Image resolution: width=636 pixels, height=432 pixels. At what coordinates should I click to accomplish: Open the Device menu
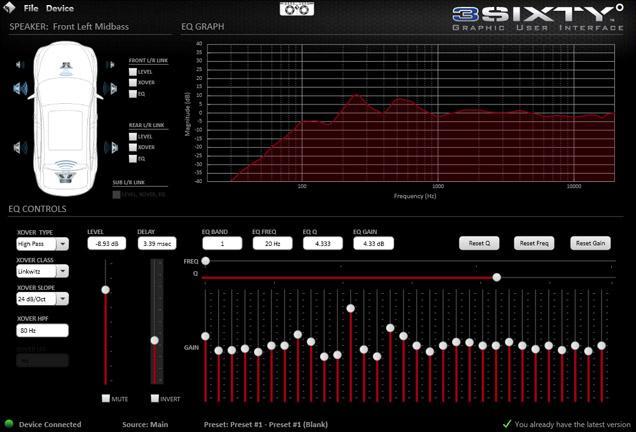tap(59, 8)
